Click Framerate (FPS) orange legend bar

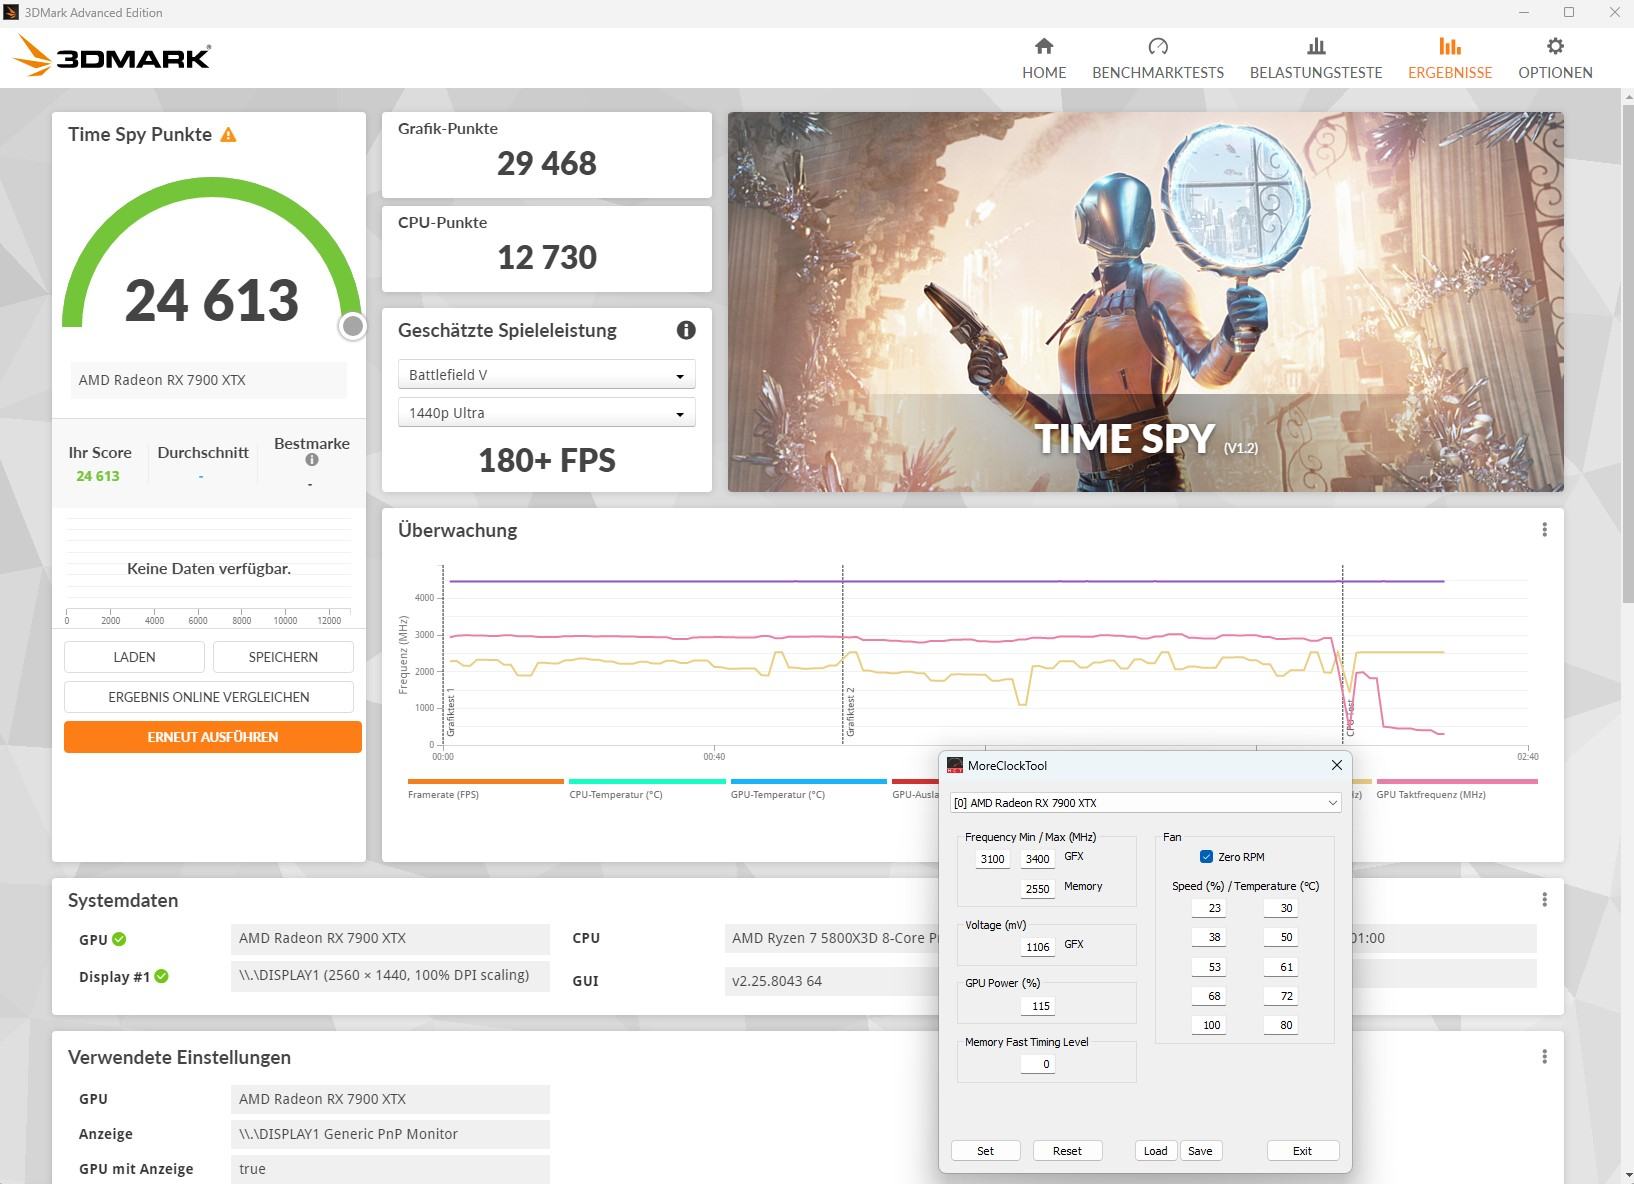click(x=486, y=781)
